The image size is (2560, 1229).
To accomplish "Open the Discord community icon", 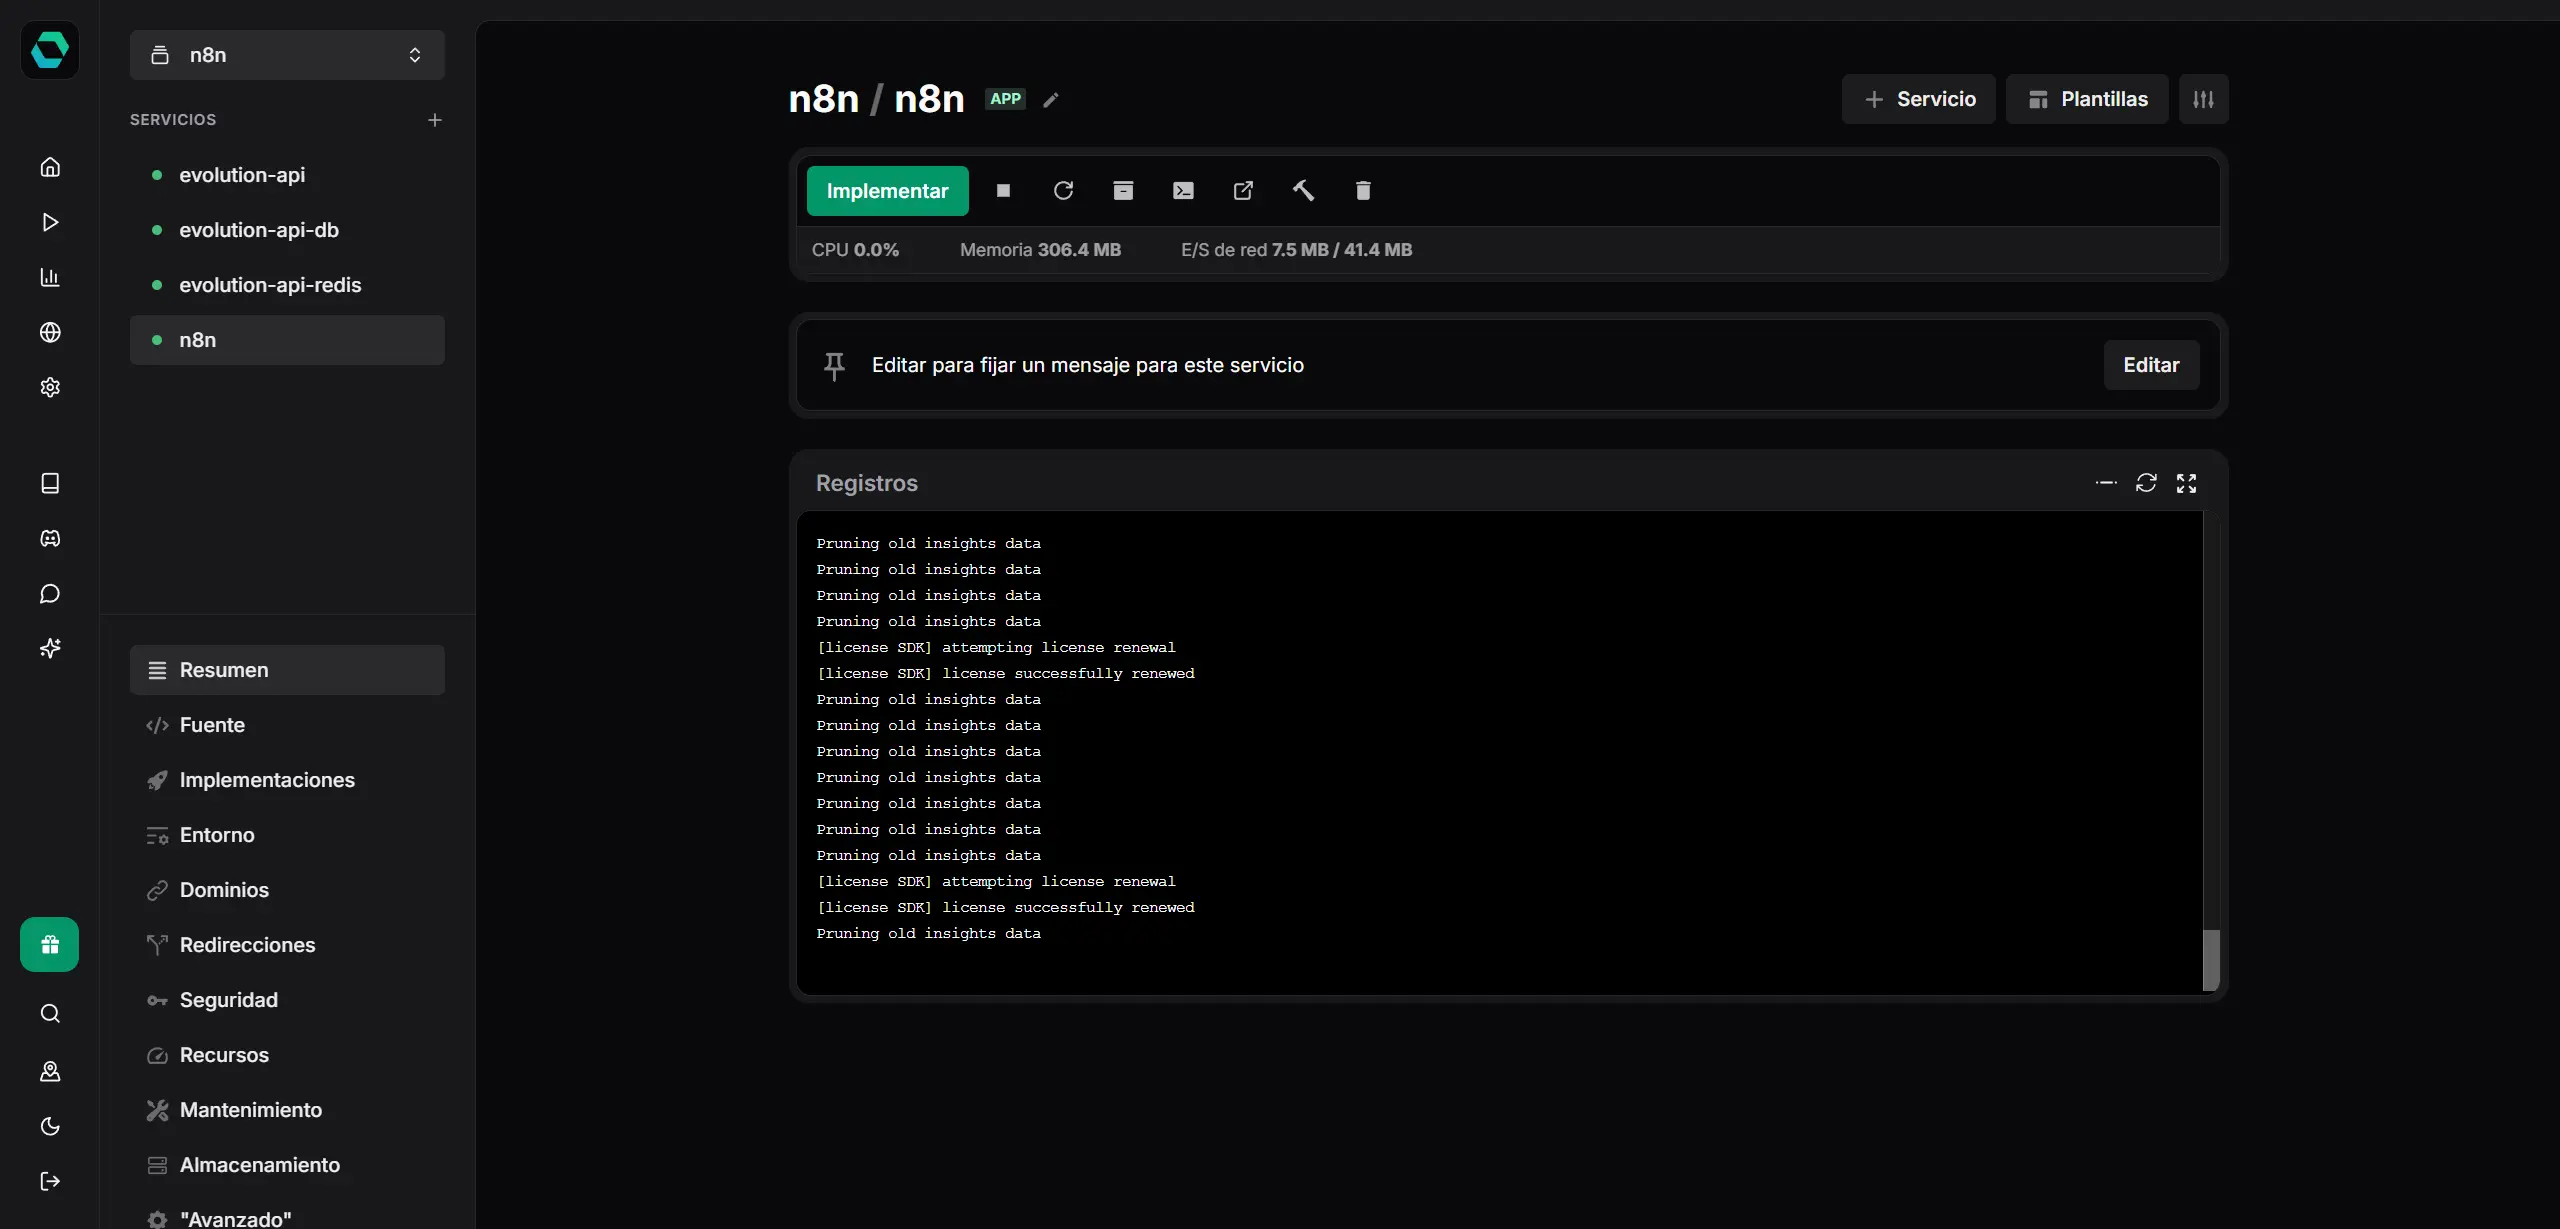I will click(x=50, y=538).
